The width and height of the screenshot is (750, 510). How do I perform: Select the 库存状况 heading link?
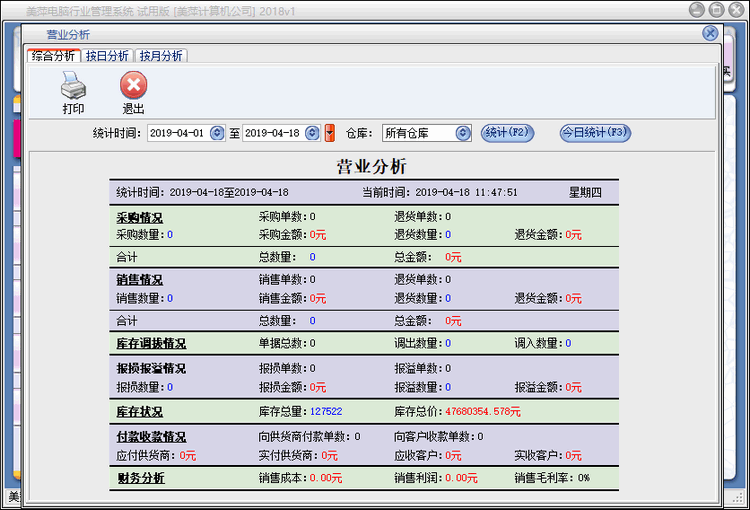[x=139, y=411]
